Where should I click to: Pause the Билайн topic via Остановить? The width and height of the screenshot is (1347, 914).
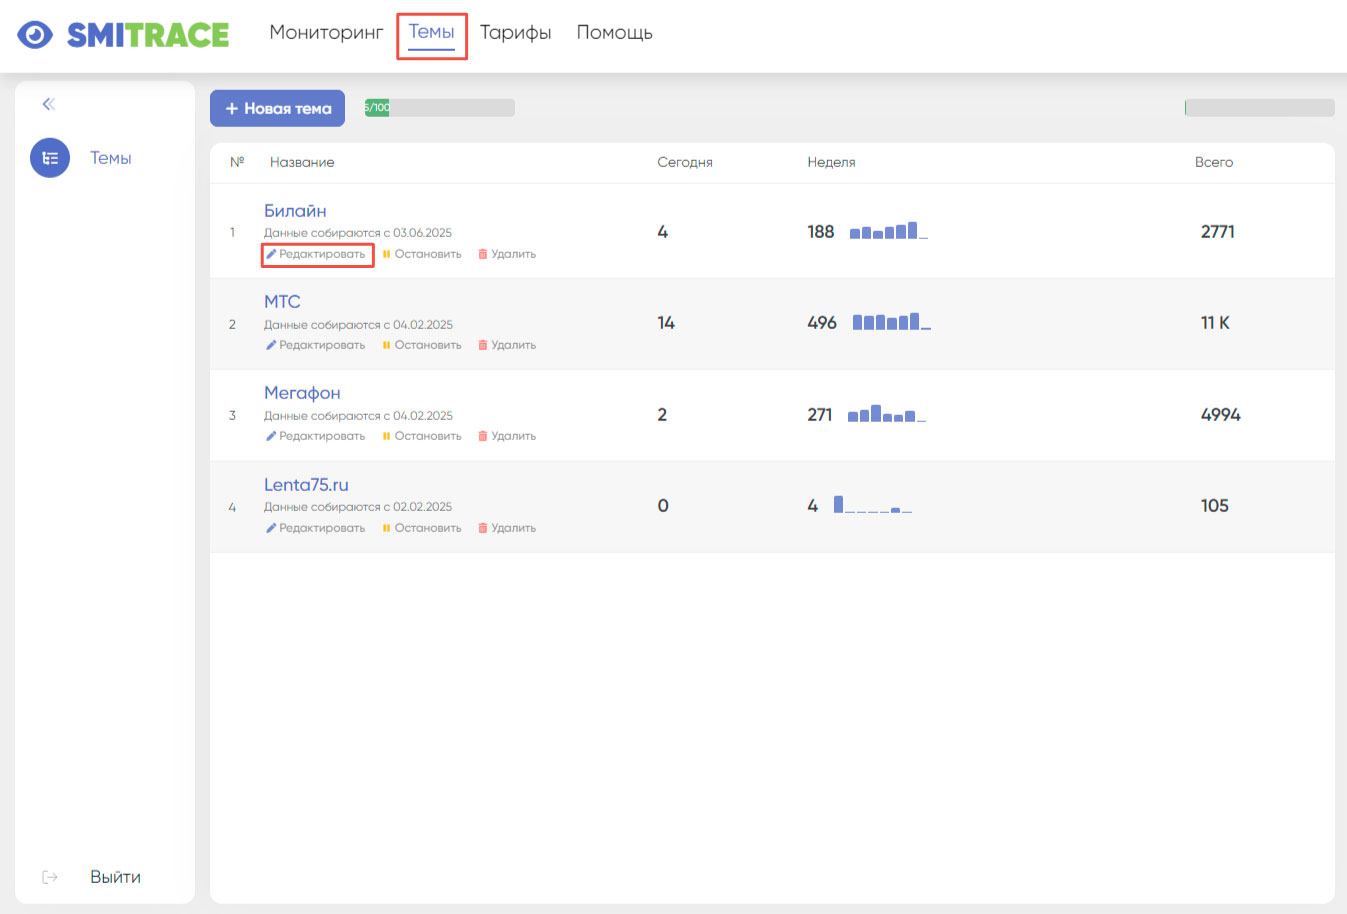click(421, 254)
